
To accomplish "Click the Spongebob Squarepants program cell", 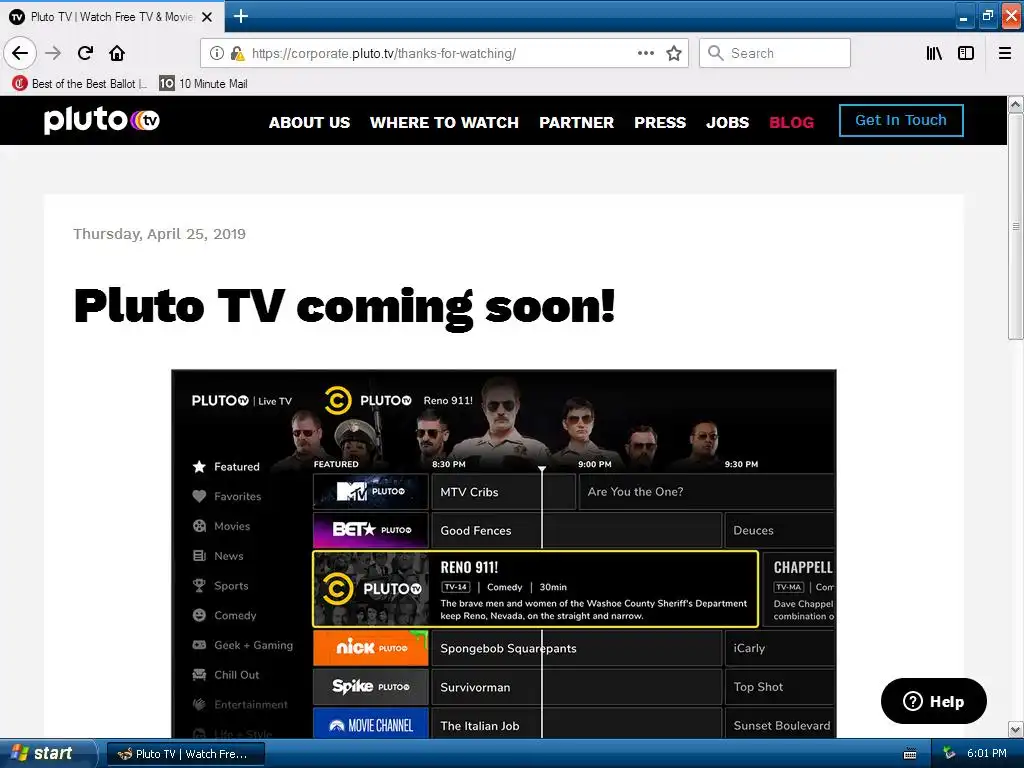I will pyautogui.click(x=577, y=648).
